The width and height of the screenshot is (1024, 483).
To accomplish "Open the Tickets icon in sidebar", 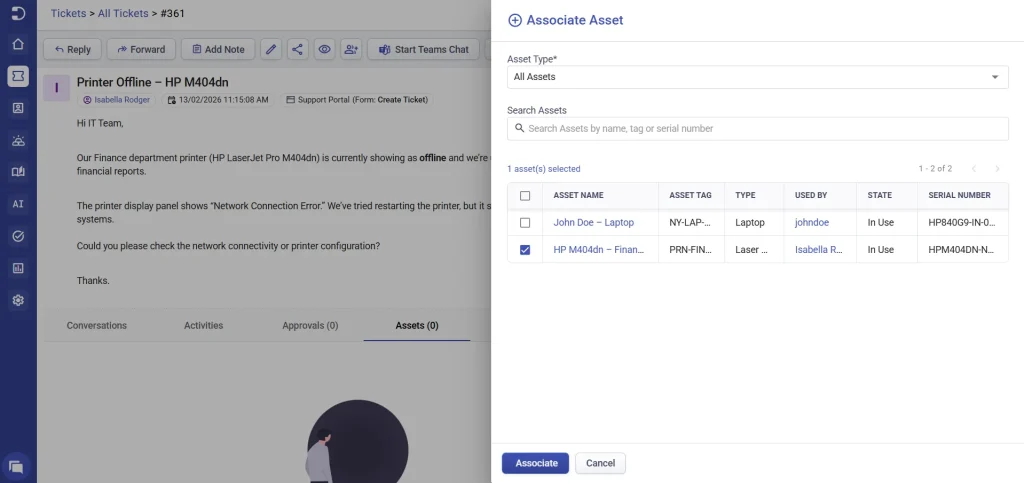I will tap(18, 76).
